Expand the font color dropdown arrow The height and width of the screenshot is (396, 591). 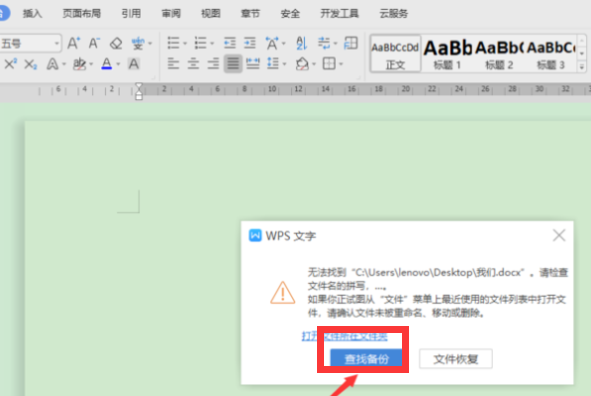(118, 64)
